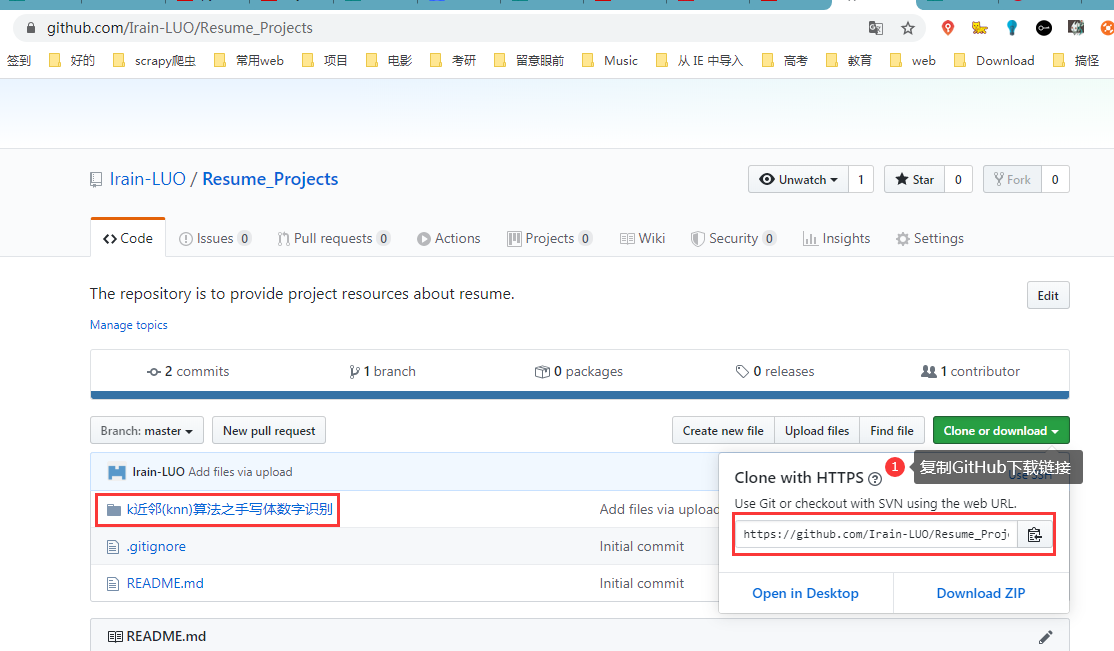Viewport: 1114px width, 651px height.
Task: Click the Fork button
Action: point(1012,180)
